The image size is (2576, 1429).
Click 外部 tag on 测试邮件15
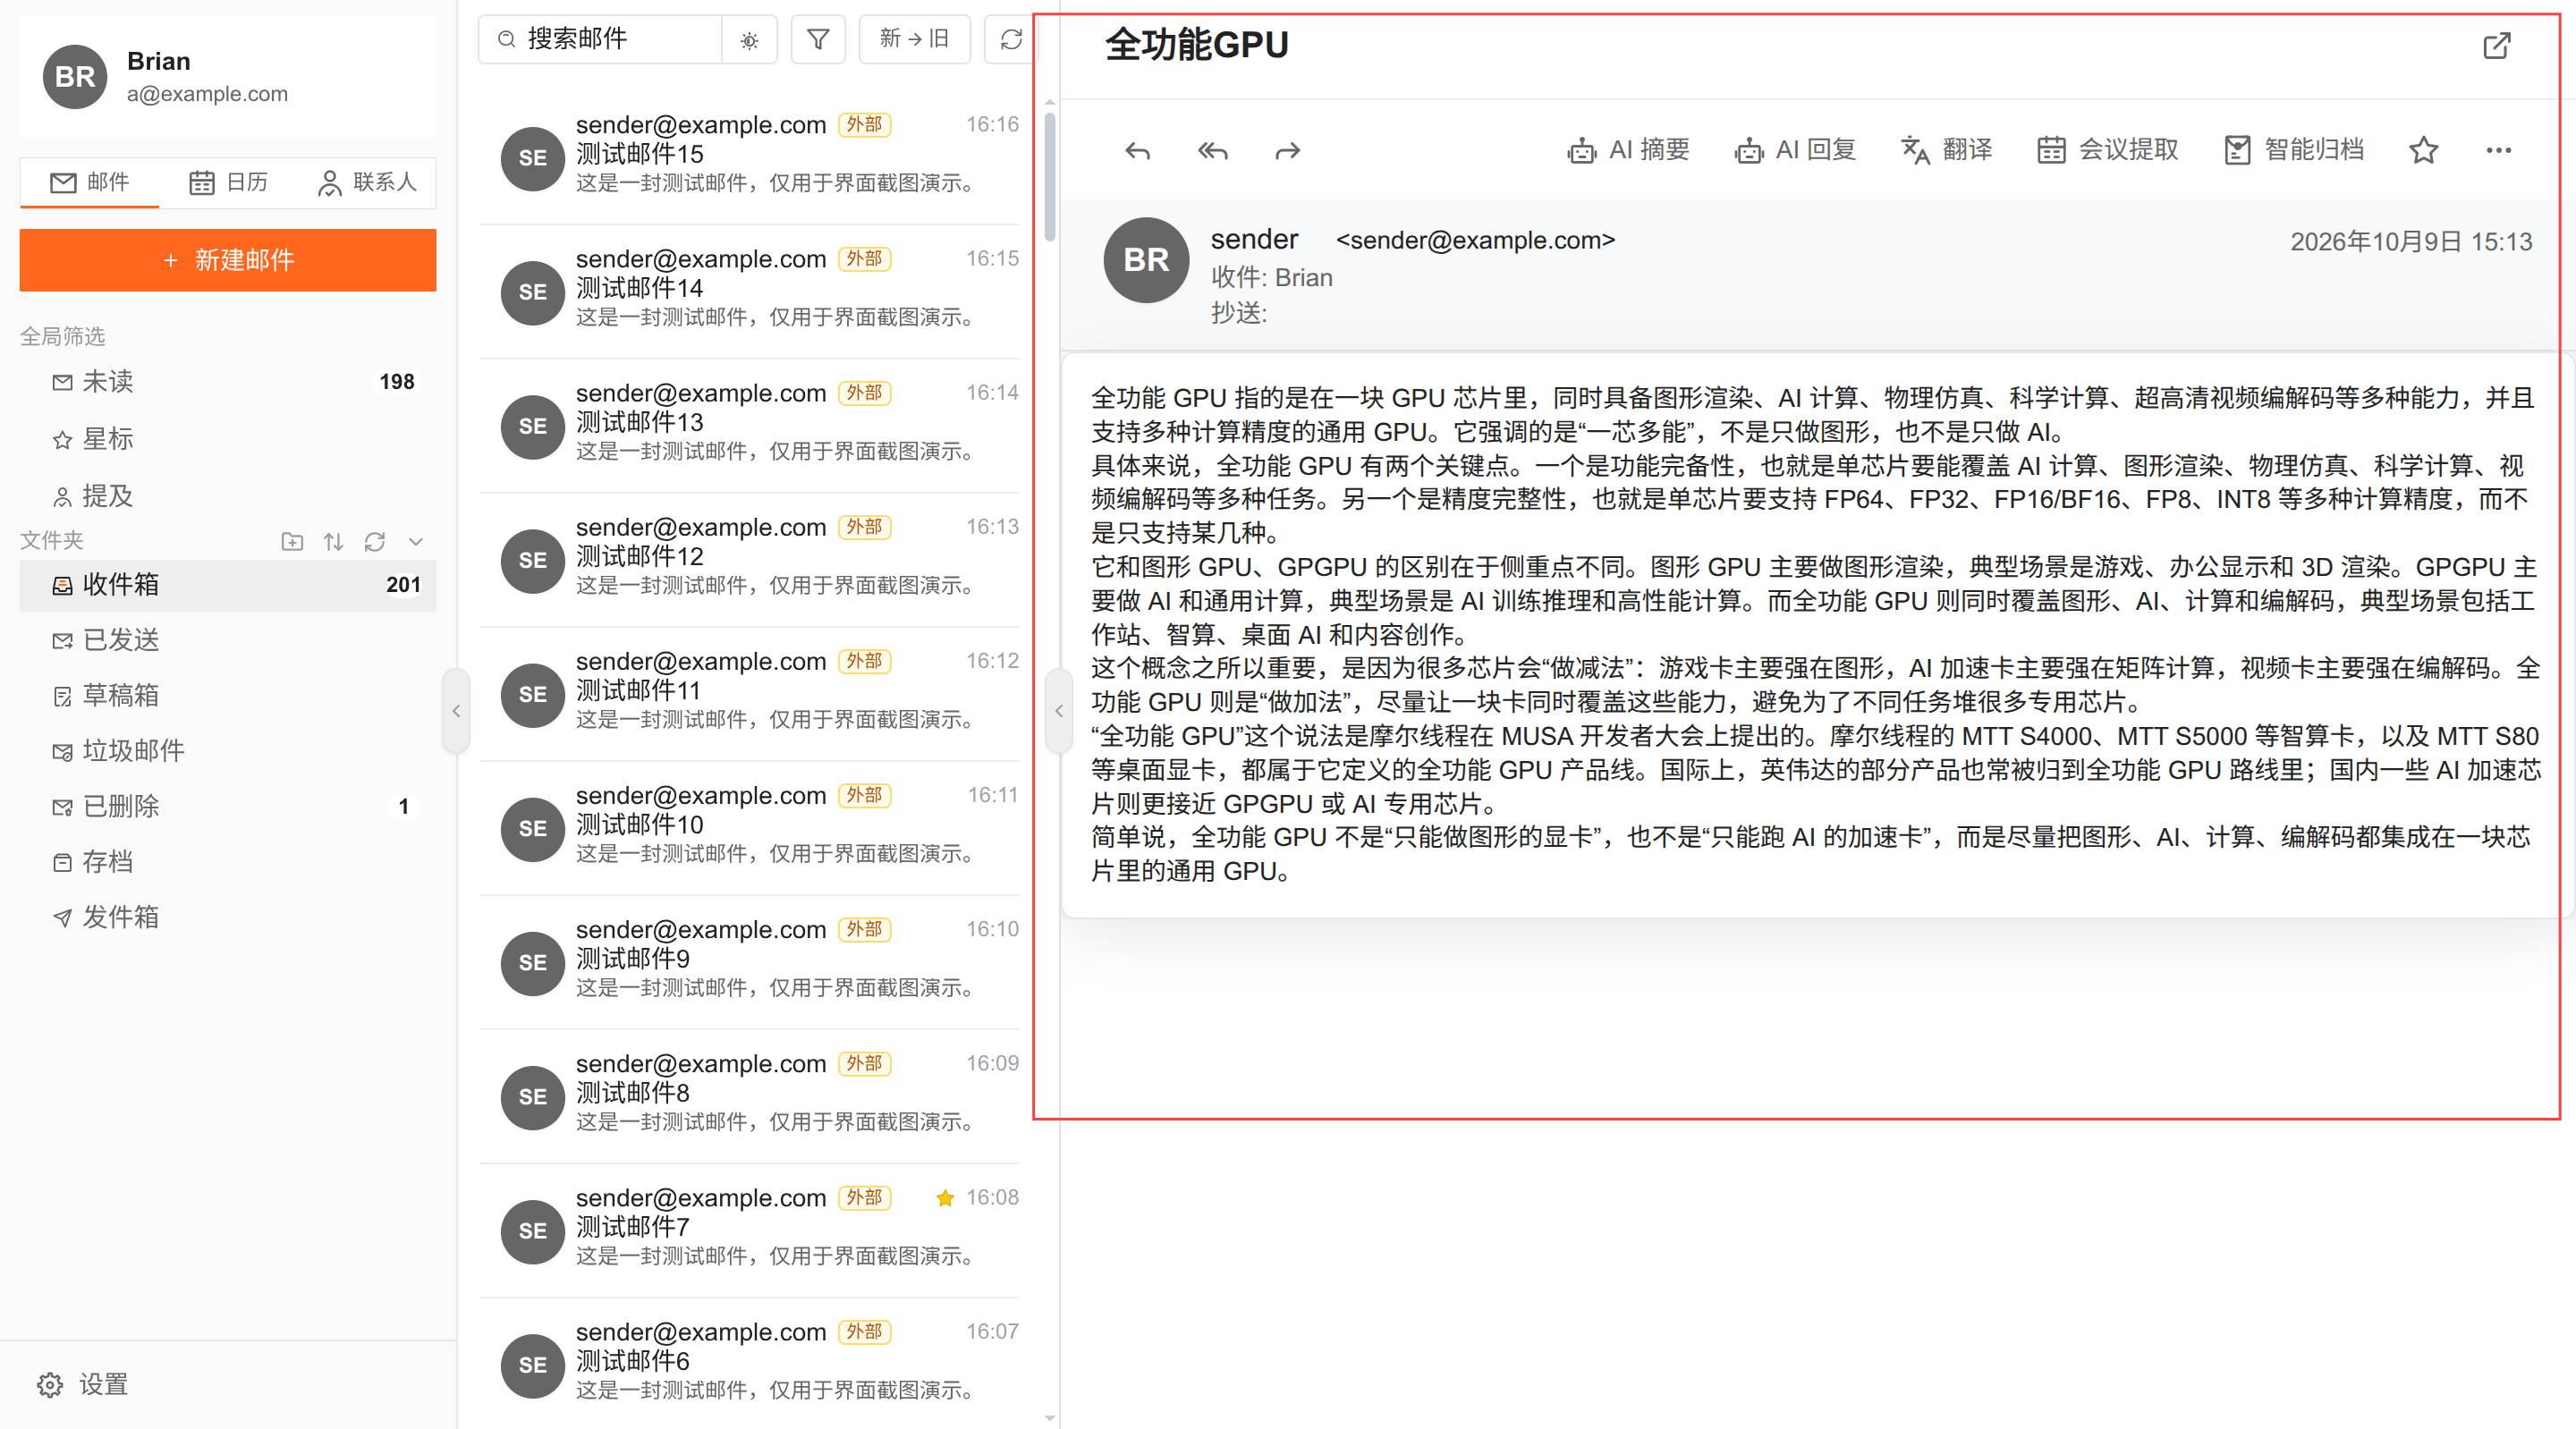(864, 125)
